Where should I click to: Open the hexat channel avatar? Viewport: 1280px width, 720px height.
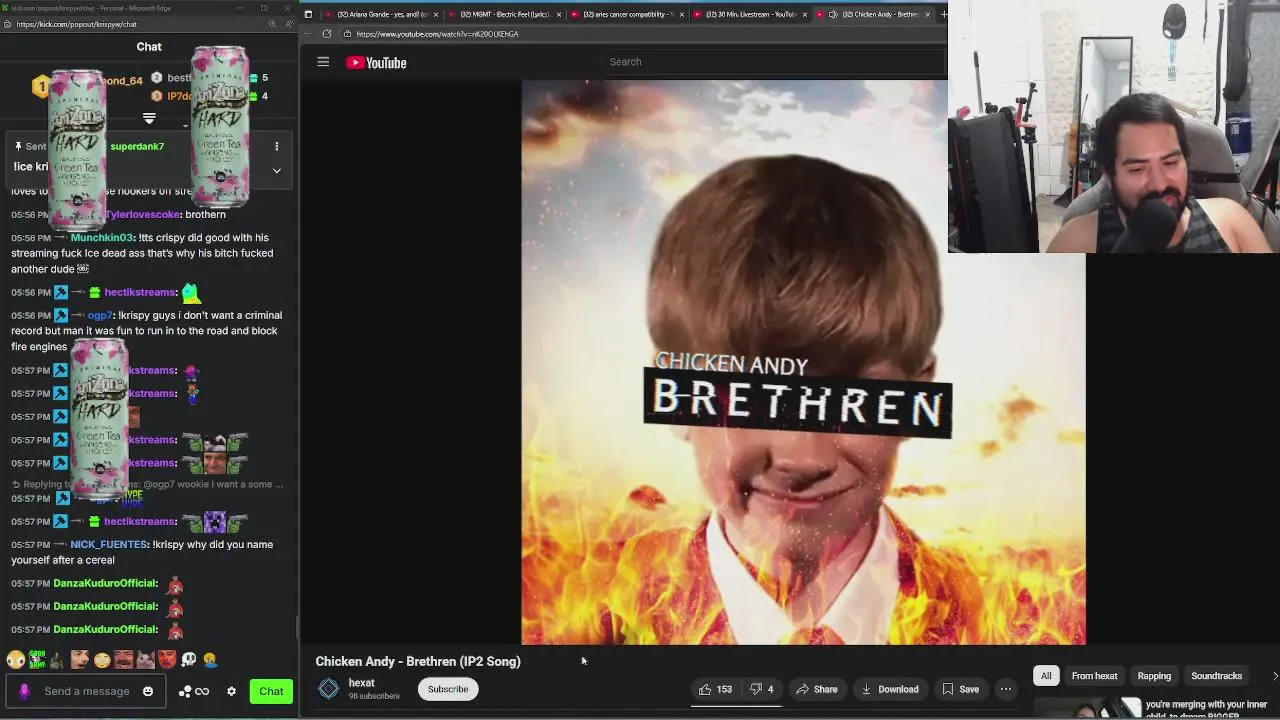click(328, 689)
